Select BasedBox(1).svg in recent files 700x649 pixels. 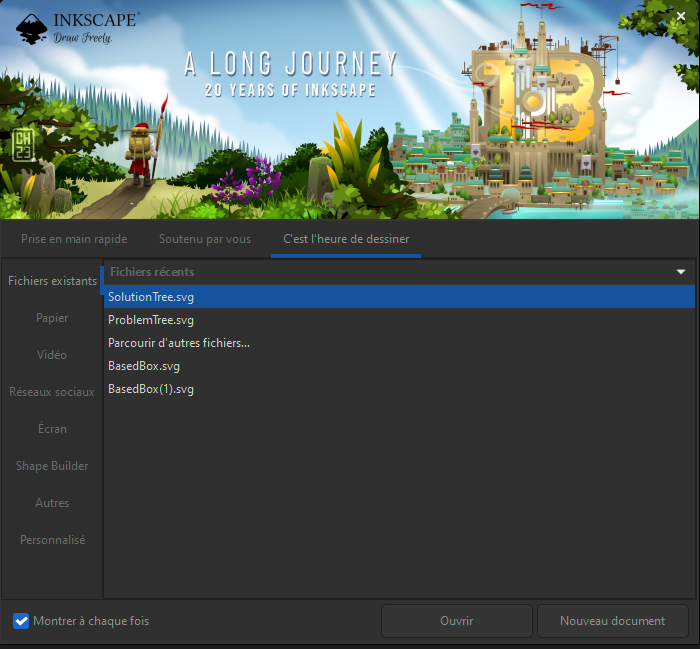point(399,389)
